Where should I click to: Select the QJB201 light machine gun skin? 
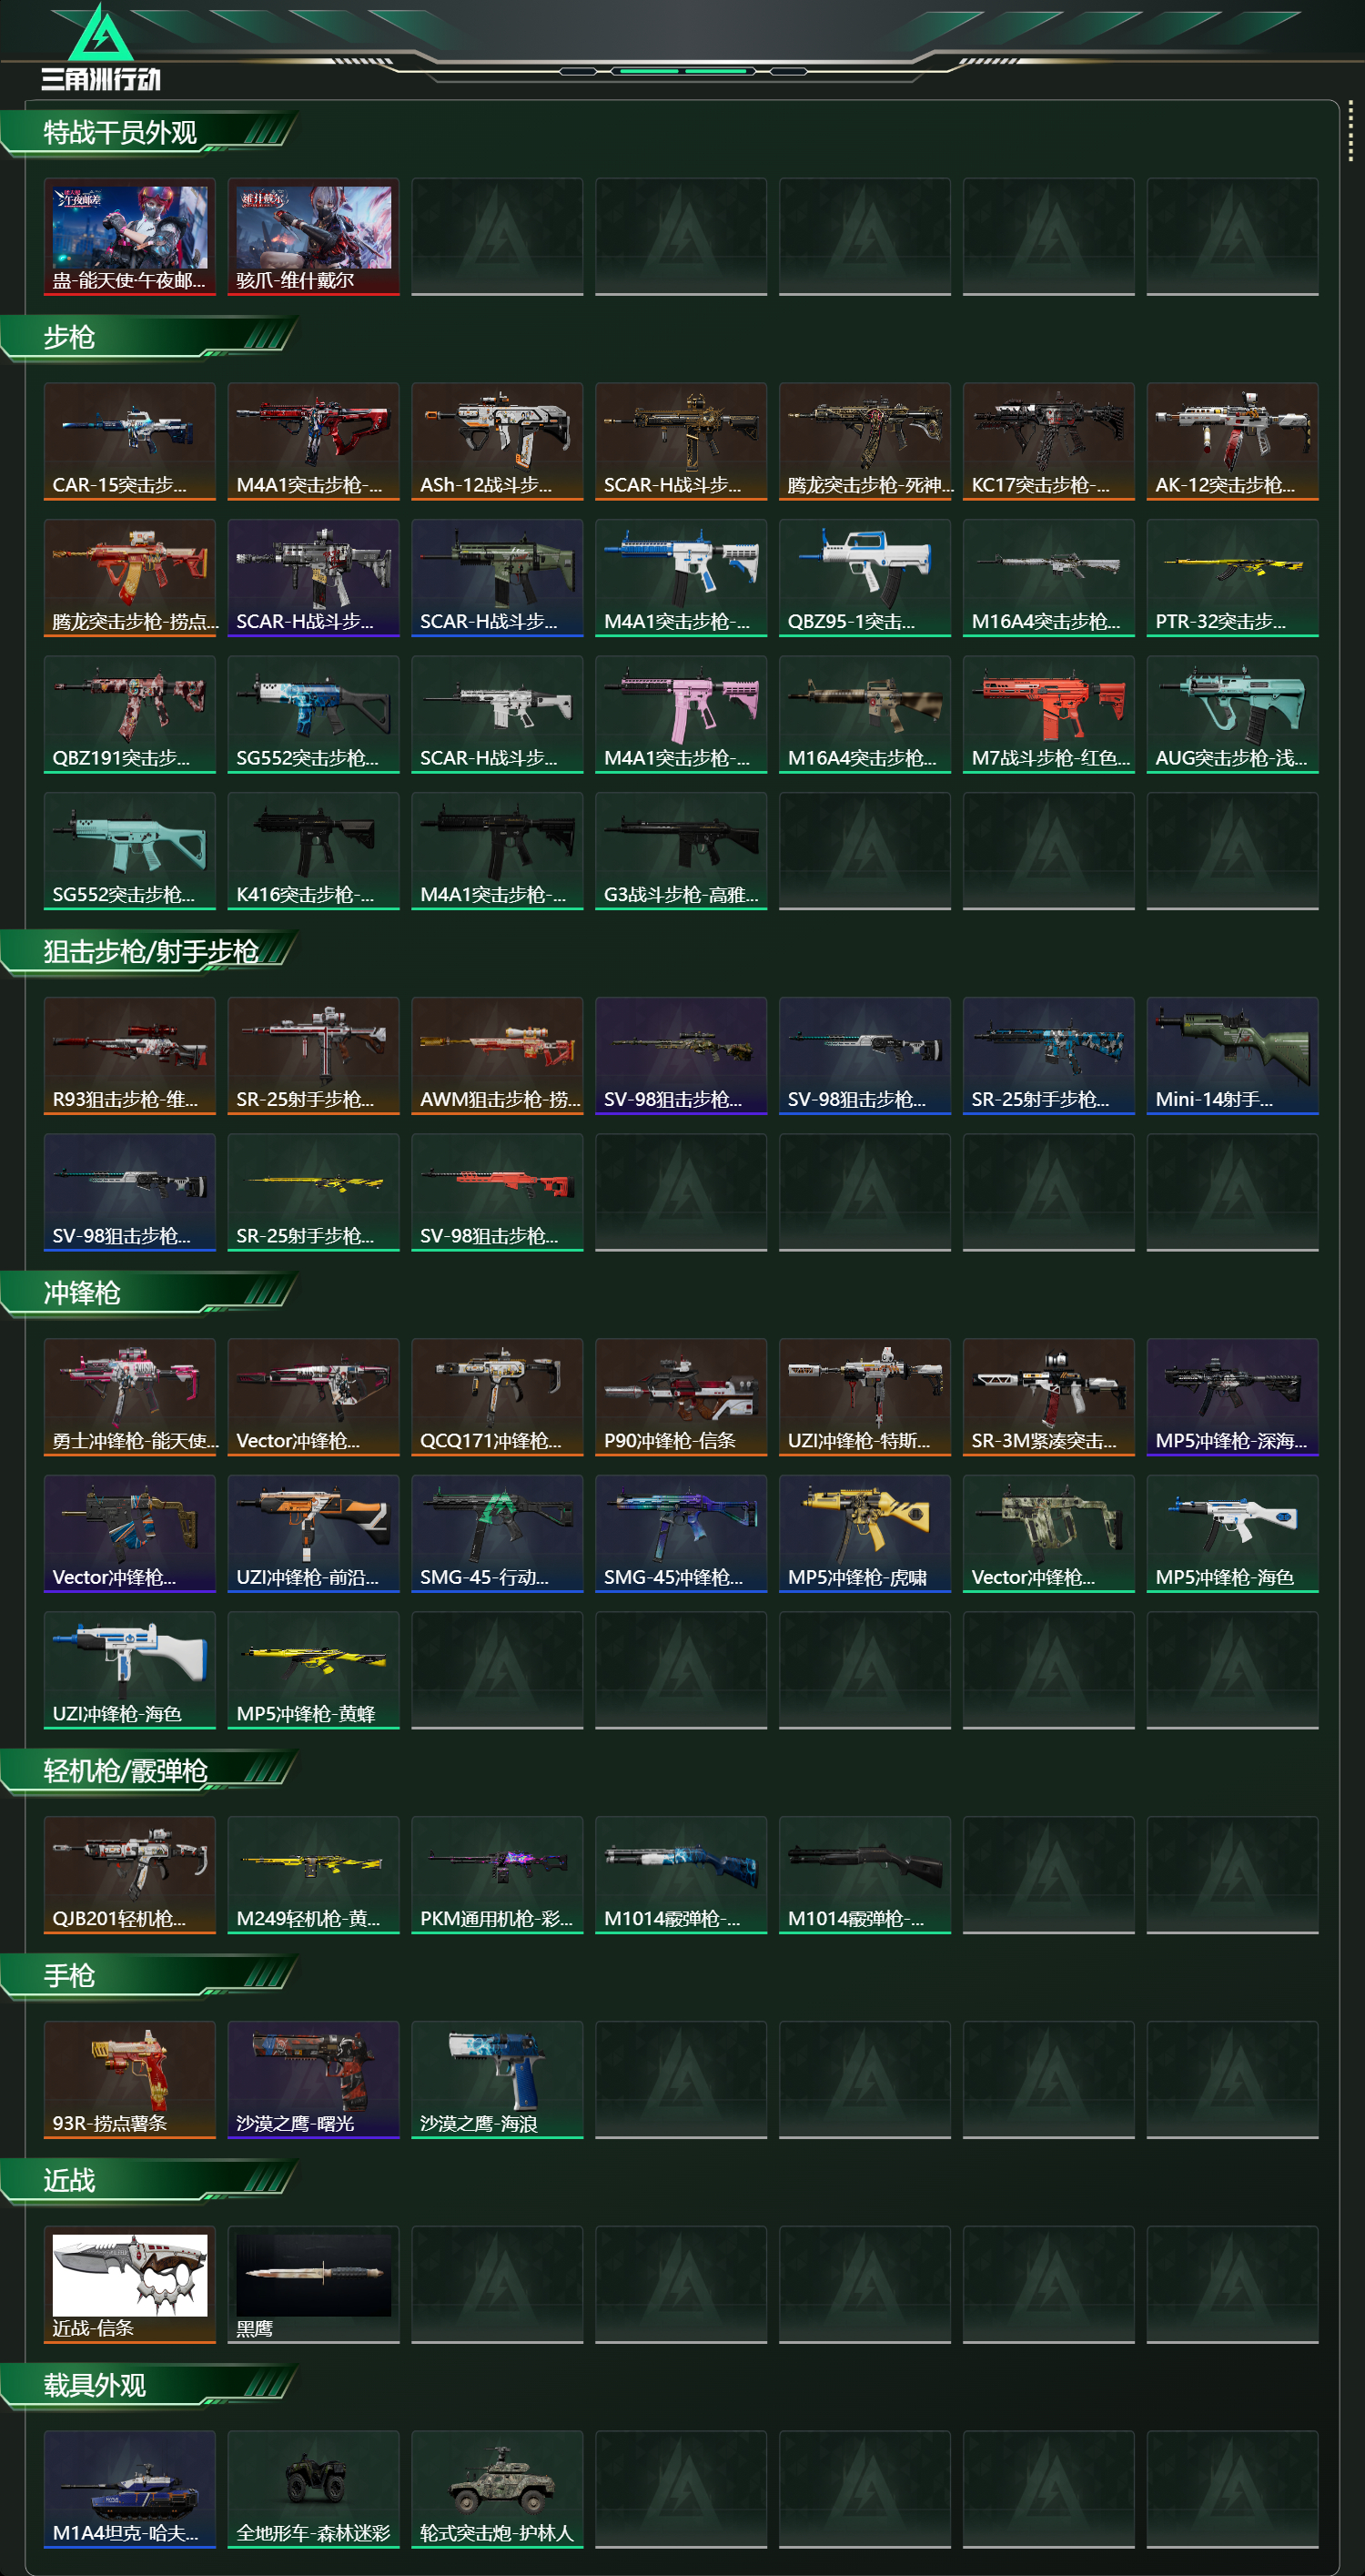pyautogui.click(x=130, y=1875)
